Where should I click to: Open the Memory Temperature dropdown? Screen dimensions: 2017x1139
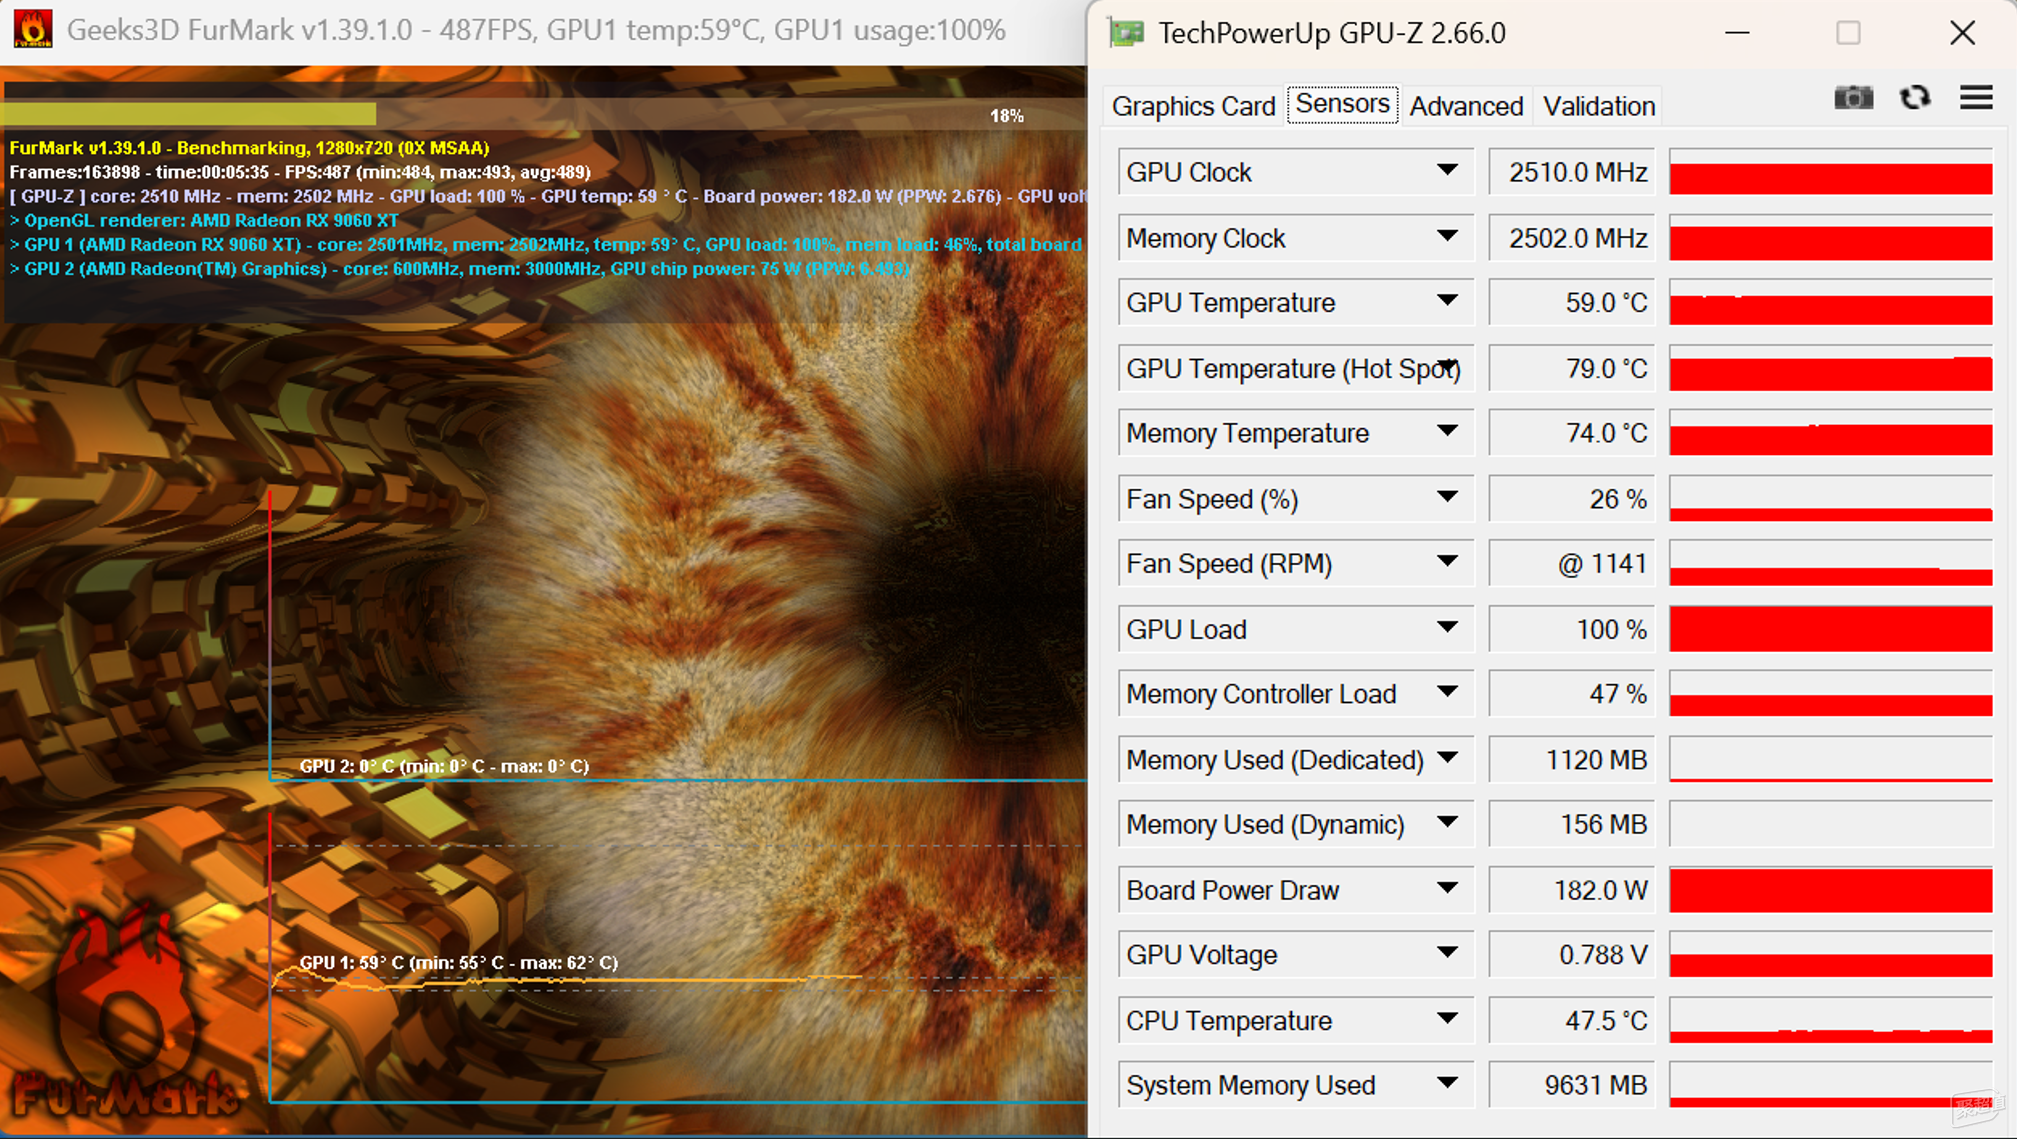[x=1447, y=432]
